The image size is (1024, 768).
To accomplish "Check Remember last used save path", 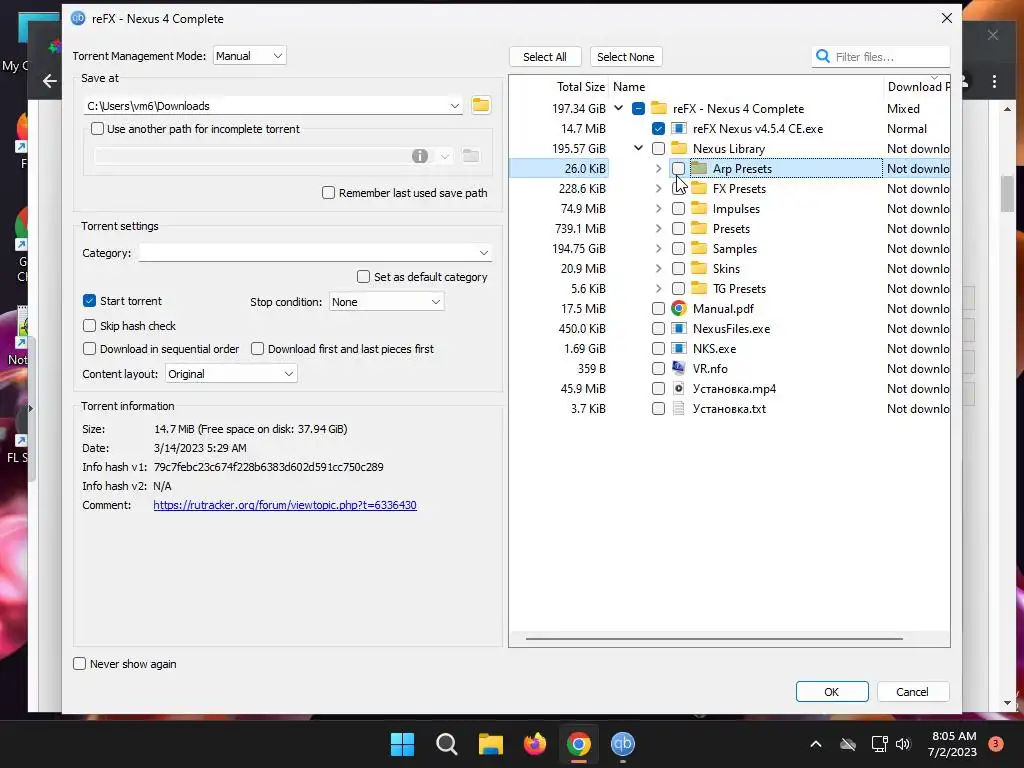I will click(328, 193).
